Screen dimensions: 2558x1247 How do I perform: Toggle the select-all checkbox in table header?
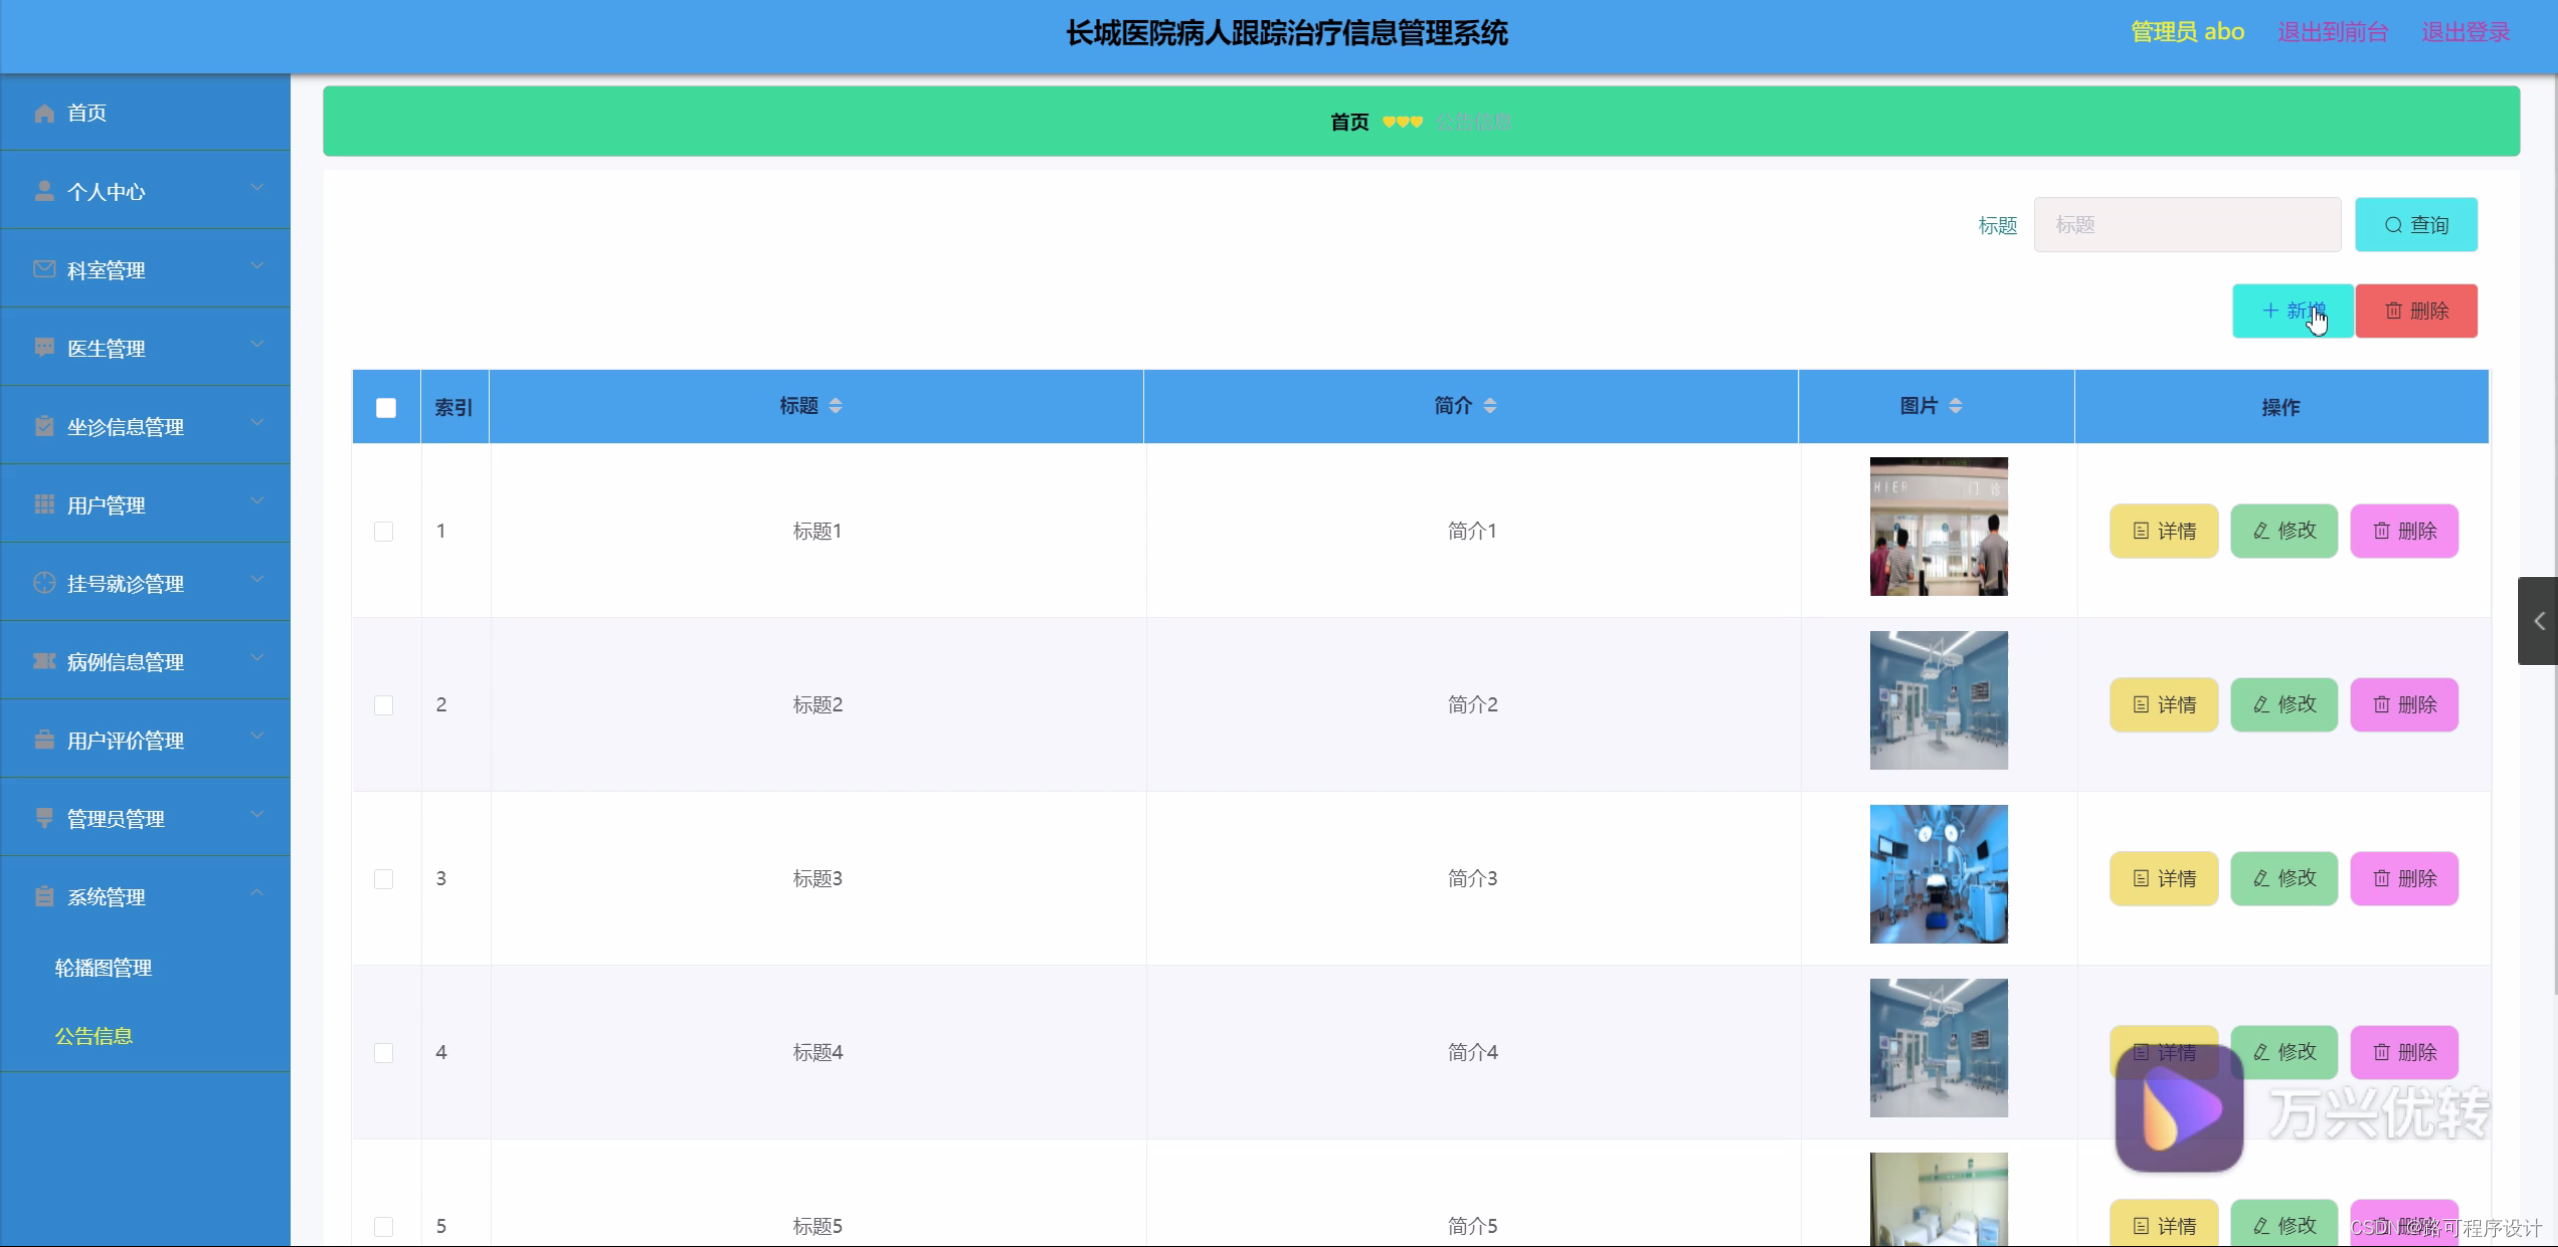tap(386, 408)
